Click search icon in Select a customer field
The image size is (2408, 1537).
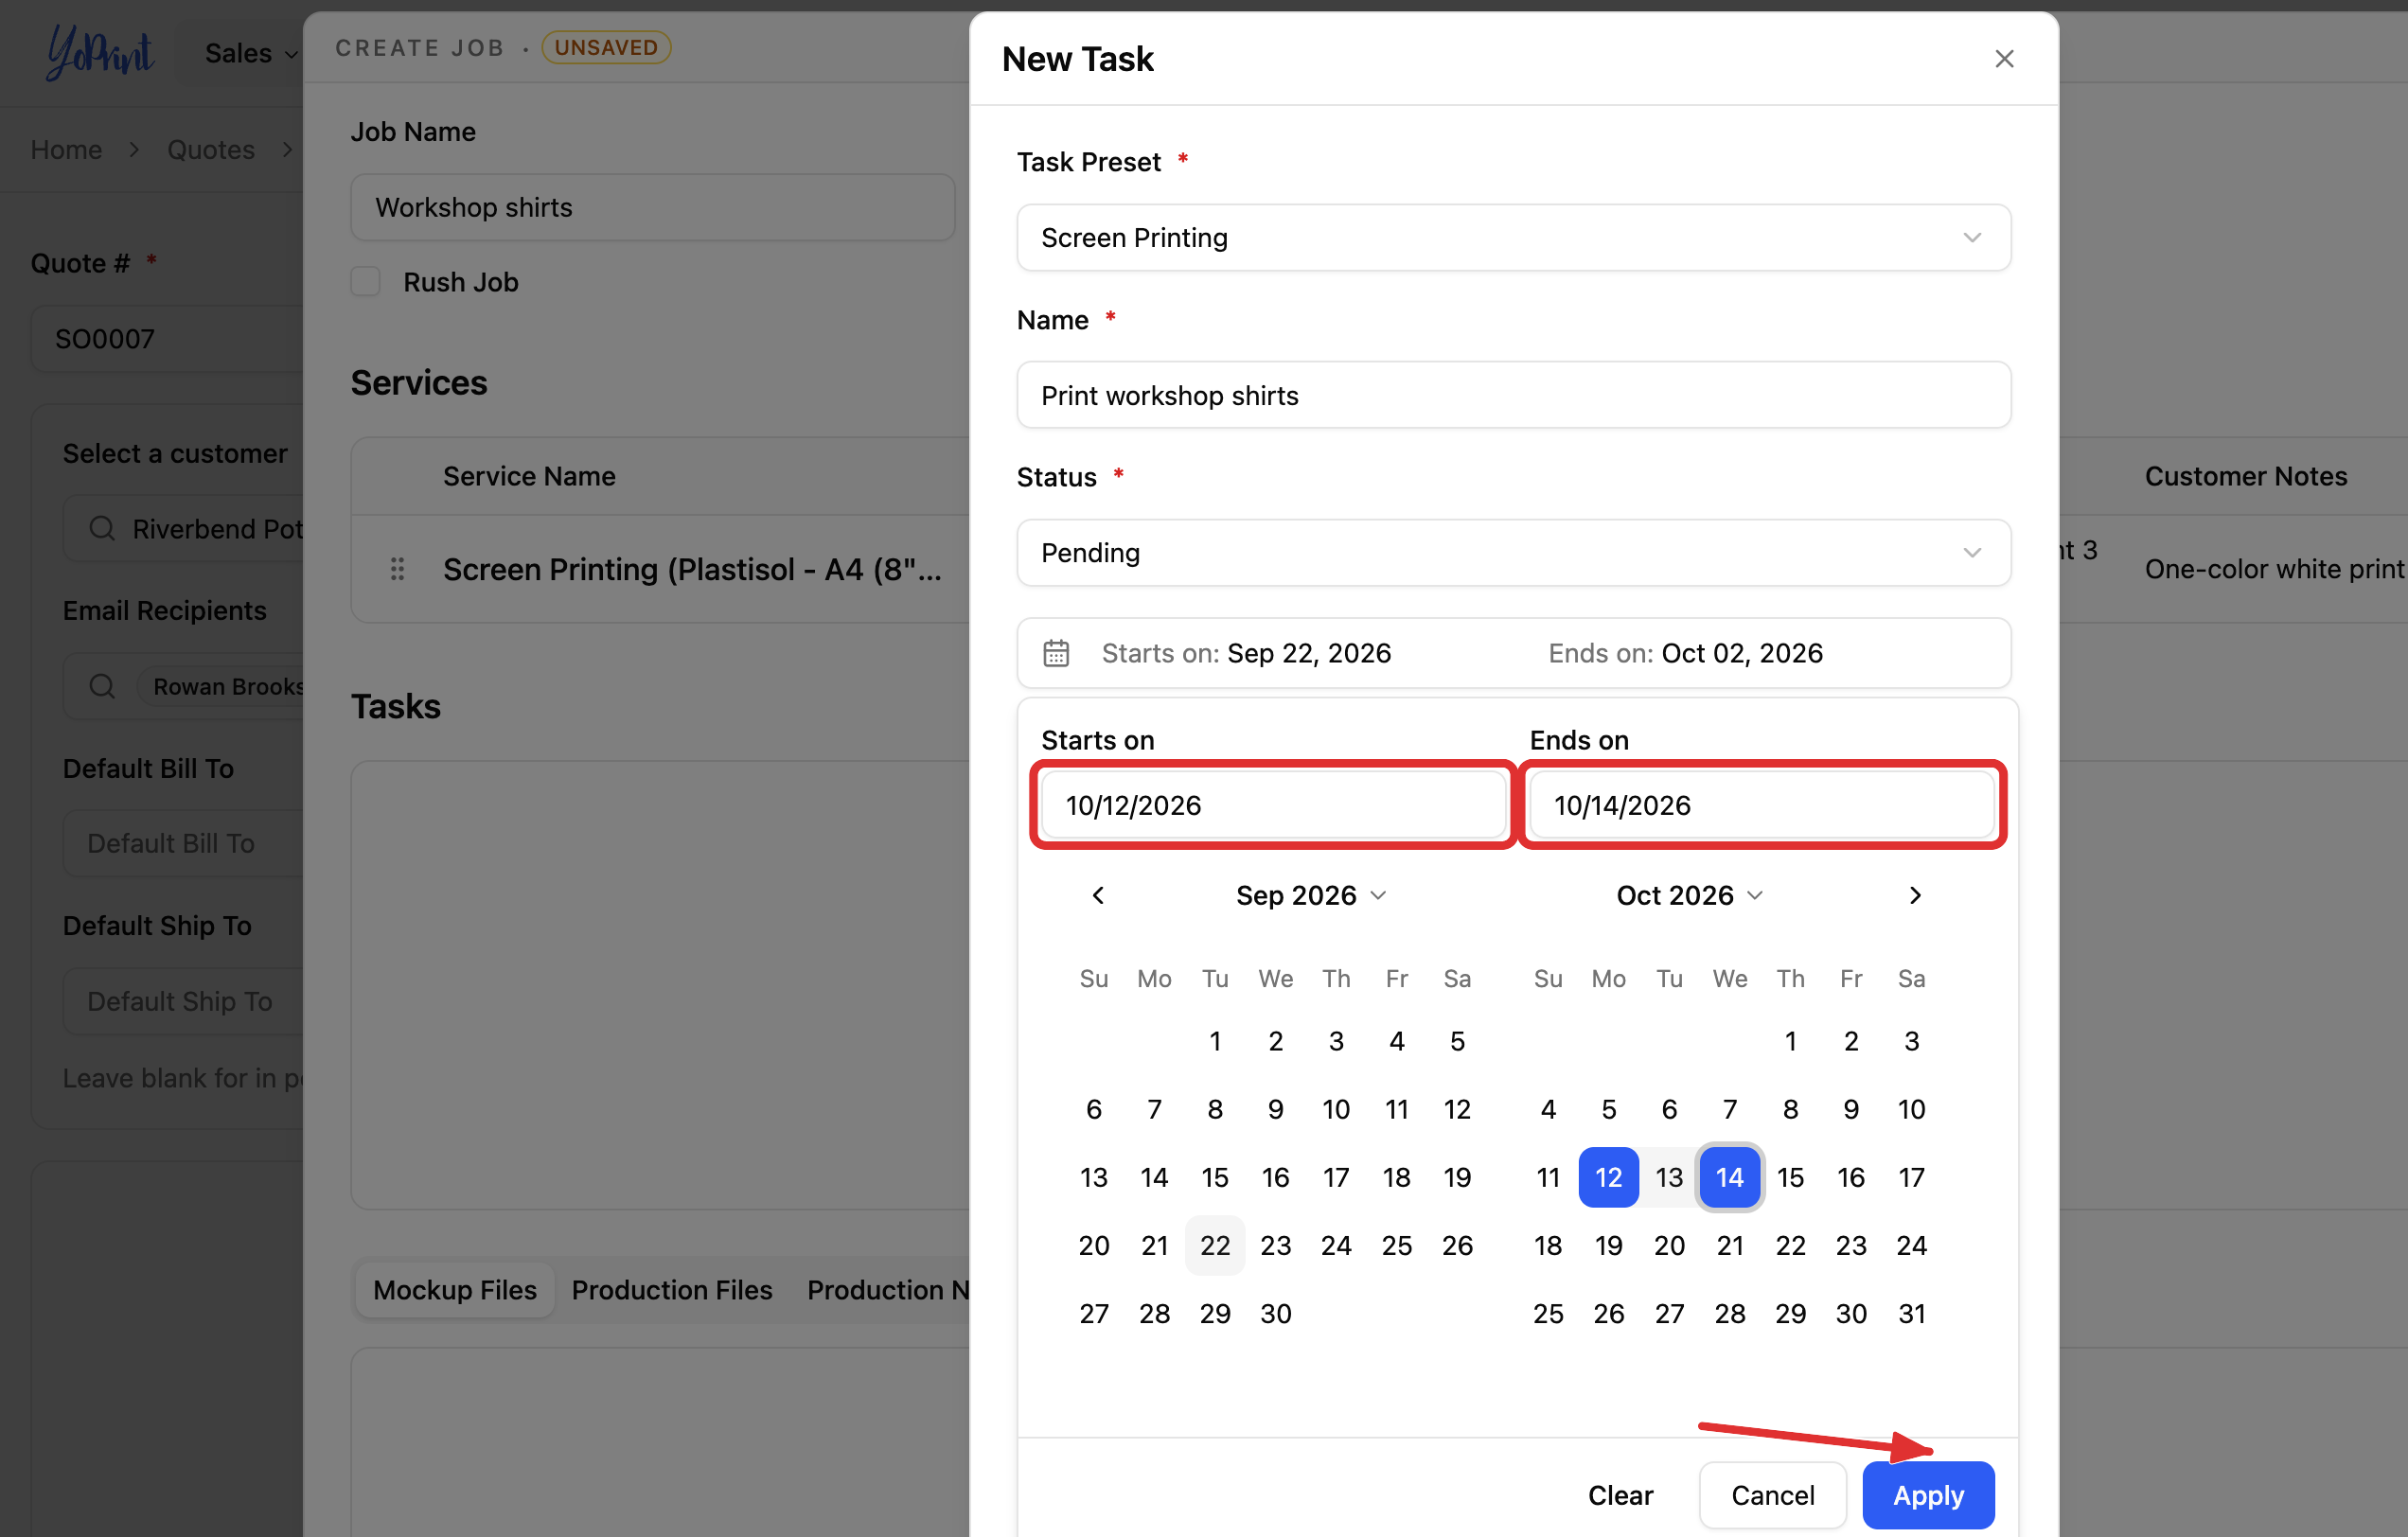pyautogui.click(x=102, y=528)
